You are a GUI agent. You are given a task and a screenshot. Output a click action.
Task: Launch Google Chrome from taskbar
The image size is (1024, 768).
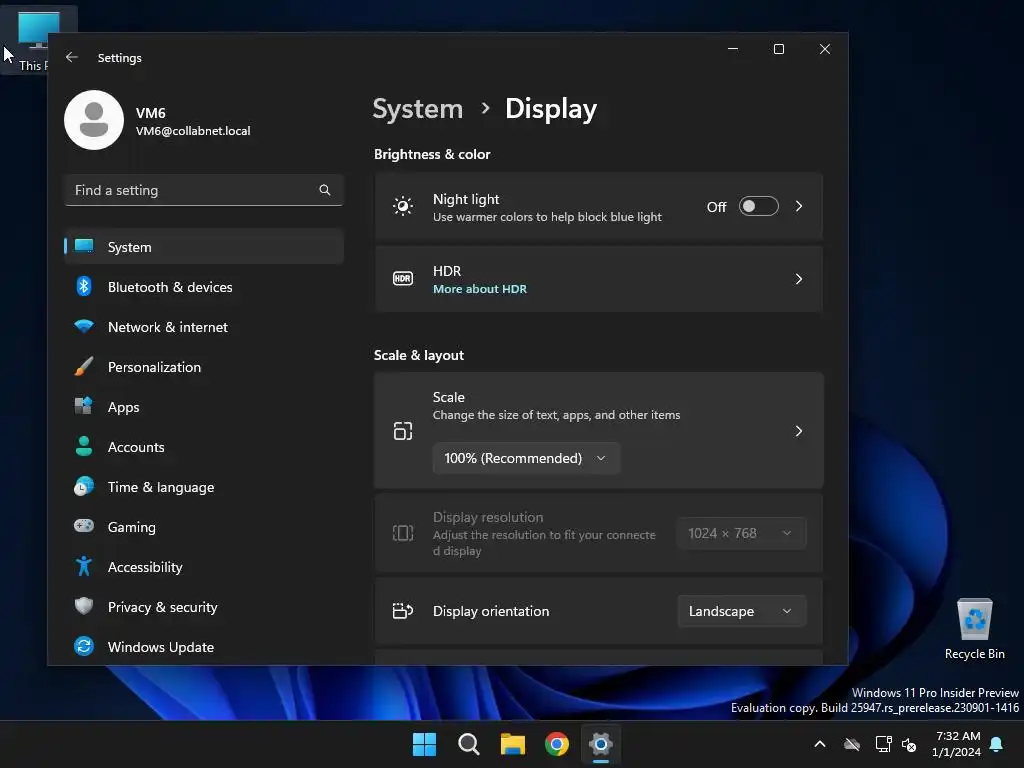pyautogui.click(x=557, y=744)
